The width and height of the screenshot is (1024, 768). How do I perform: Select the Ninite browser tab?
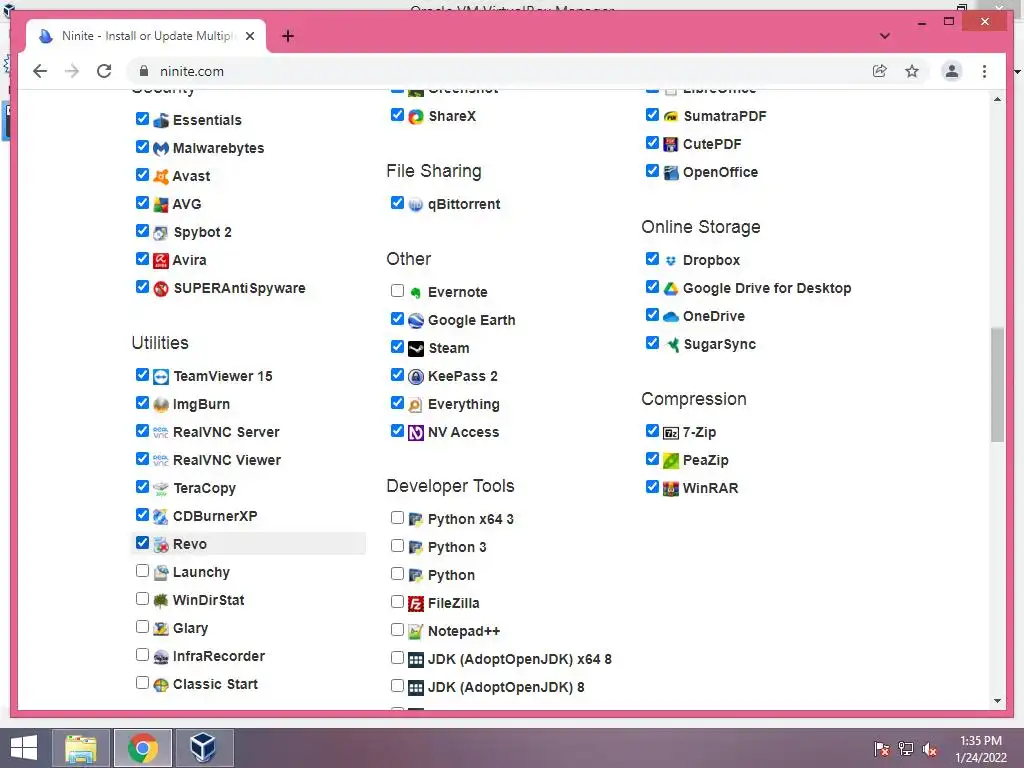pyautogui.click(x=147, y=36)
